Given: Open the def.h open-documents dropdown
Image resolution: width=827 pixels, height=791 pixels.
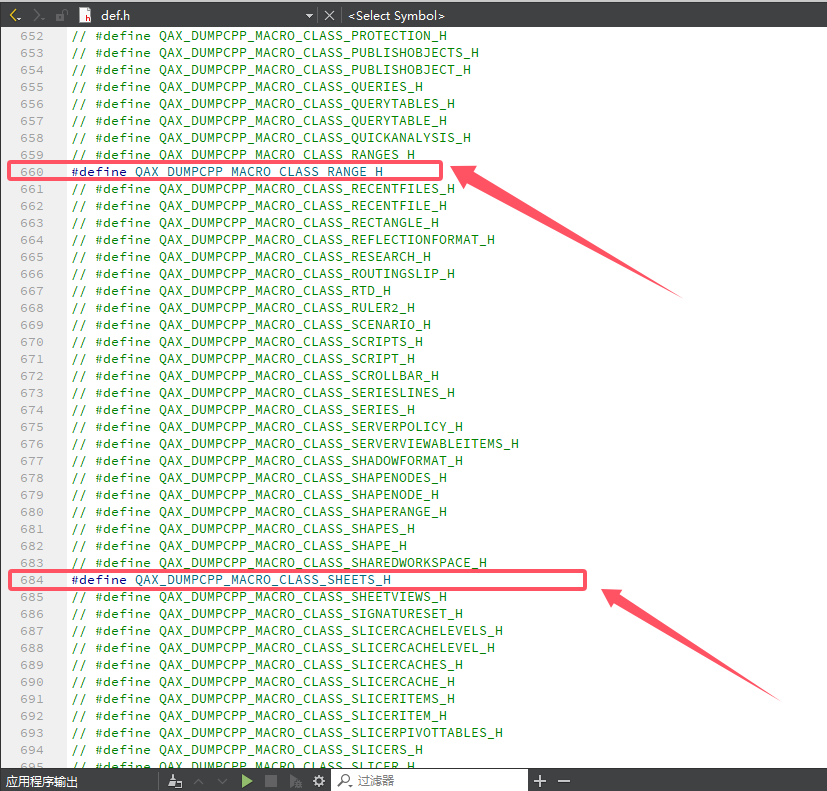Looking at the screenshot, I should click(310, 16).
